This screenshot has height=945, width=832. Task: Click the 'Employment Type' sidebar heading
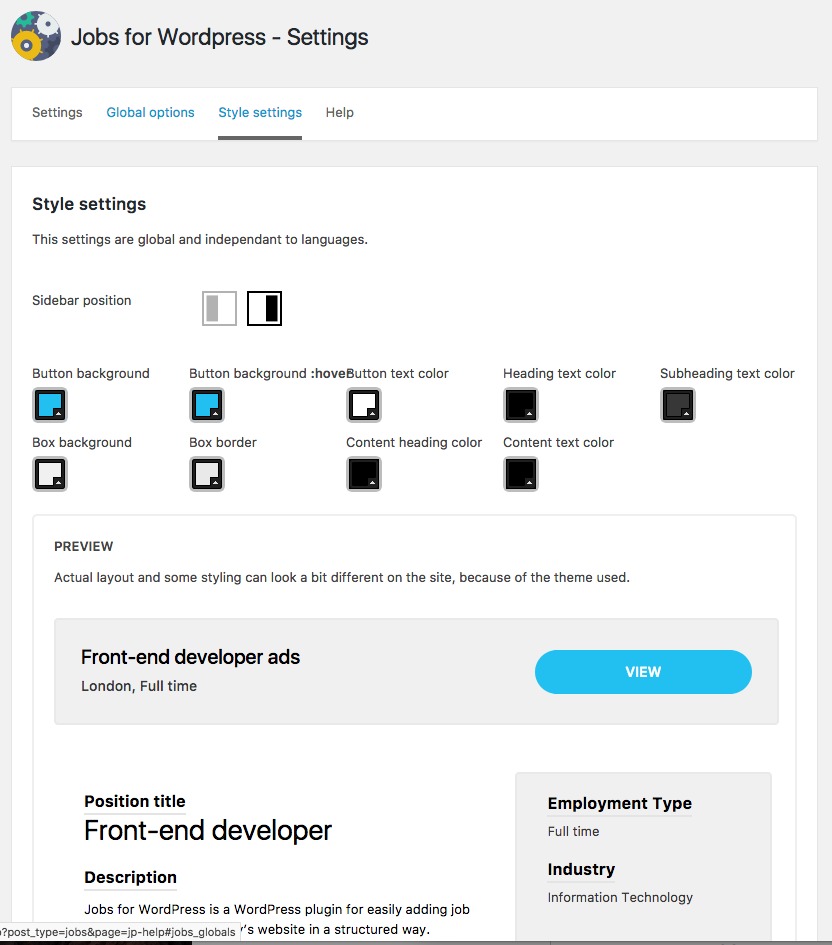coord(619,803)
